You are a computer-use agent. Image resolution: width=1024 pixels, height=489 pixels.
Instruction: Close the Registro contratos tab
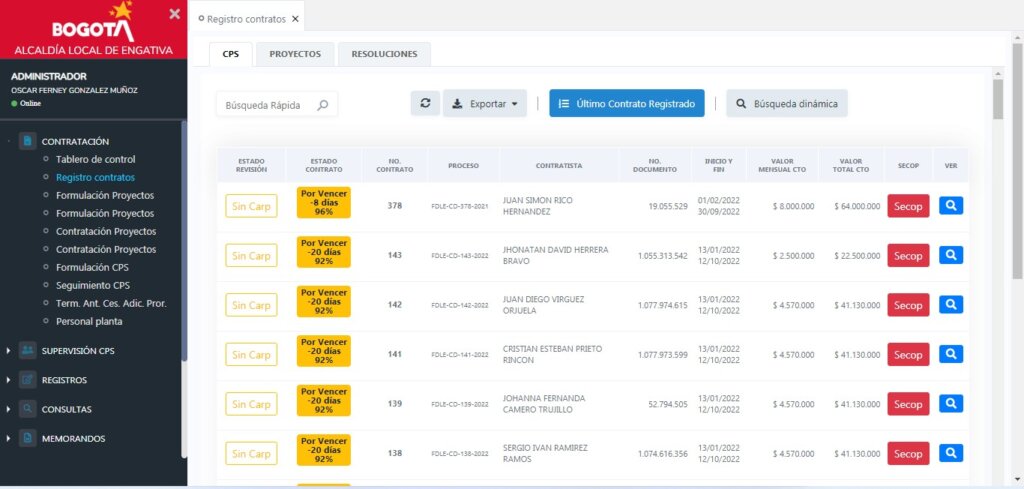[x=295, y=19]
